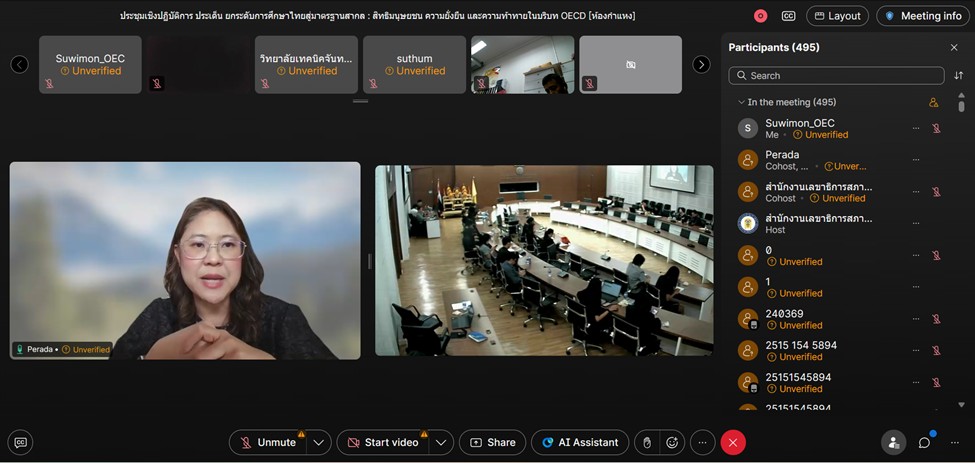The image size is (975, 463).
Task: Click the participants Search field
Action: click(x=836, y=76)
